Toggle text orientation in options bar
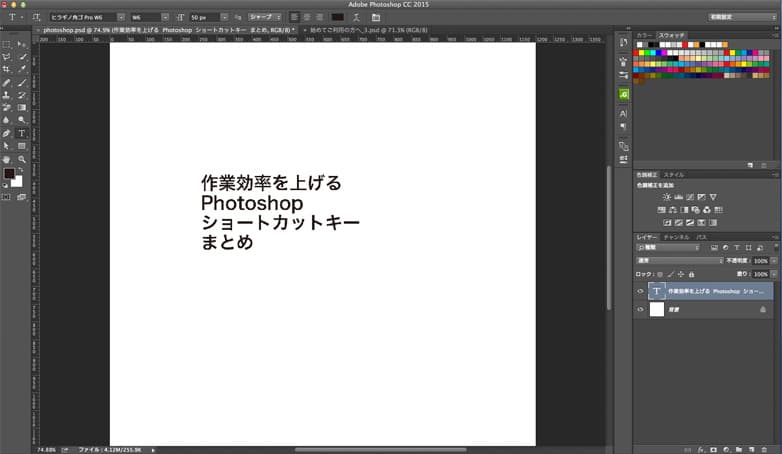This screenshot has width=782, height=454. coord(36,17)
